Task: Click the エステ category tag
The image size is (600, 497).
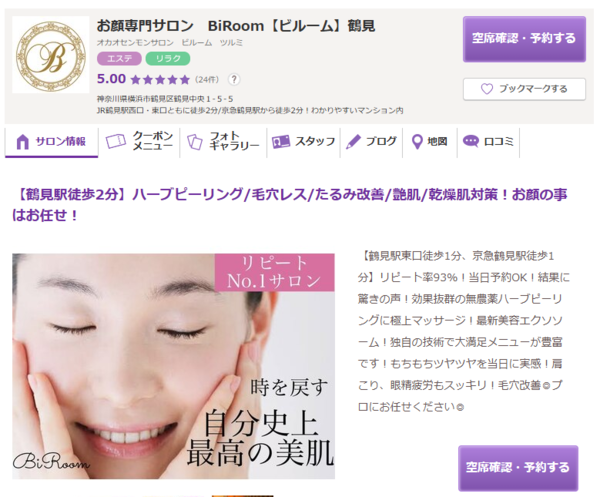Action: click(x=119, y=59)
